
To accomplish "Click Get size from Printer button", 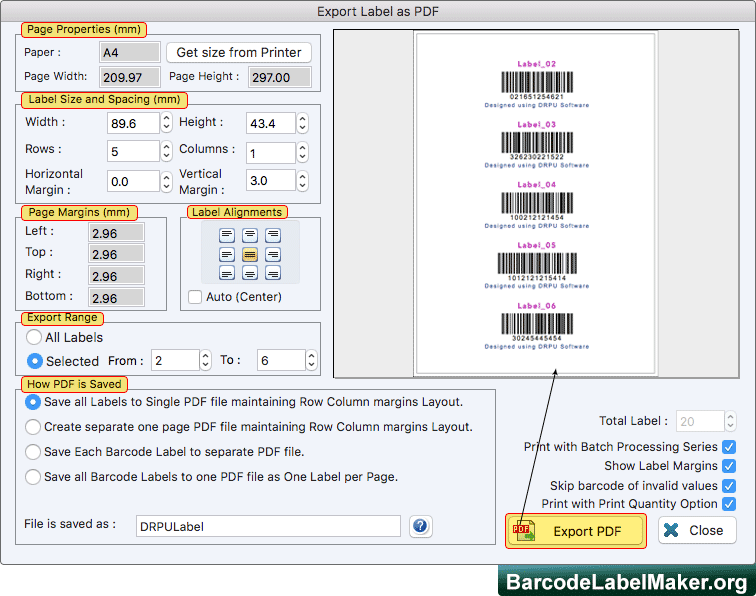I will (239, 52).
